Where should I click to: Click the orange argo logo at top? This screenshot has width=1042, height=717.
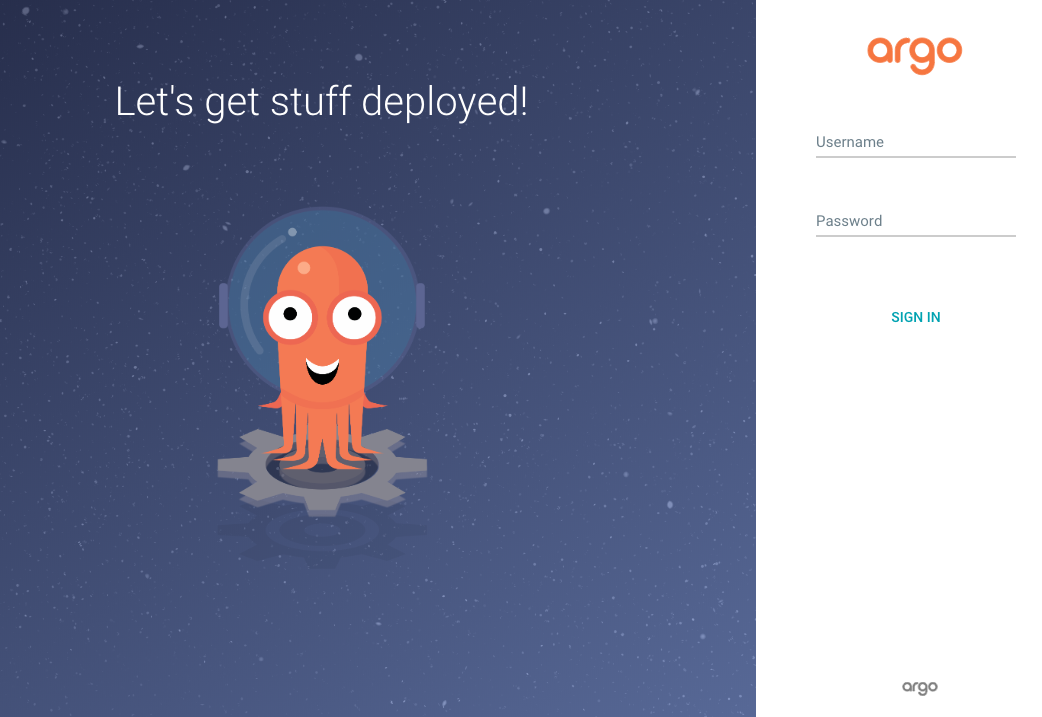coord(914,54)
